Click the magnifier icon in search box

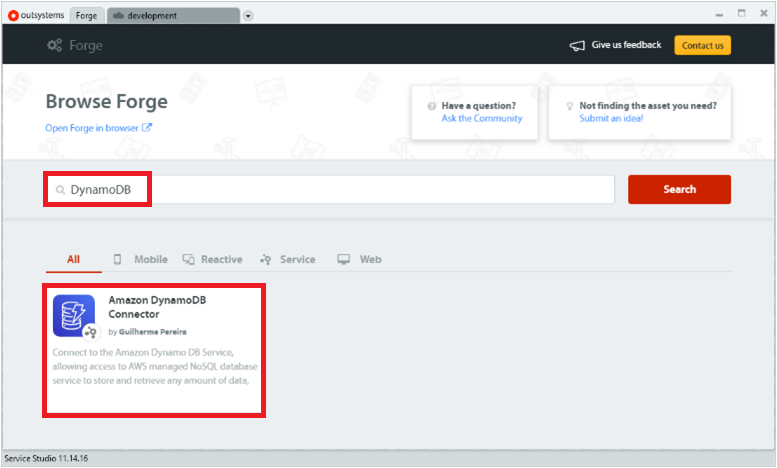[x=60, y=190]
